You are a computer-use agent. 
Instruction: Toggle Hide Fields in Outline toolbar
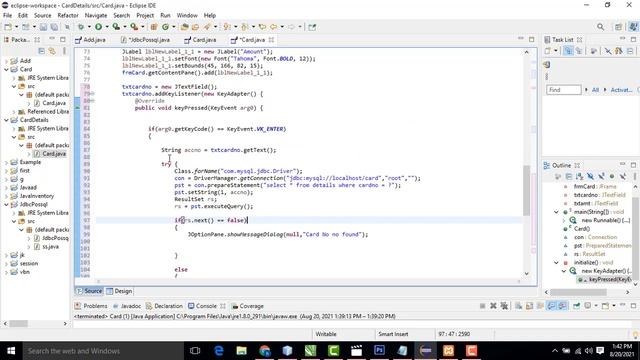coord(590,176)
